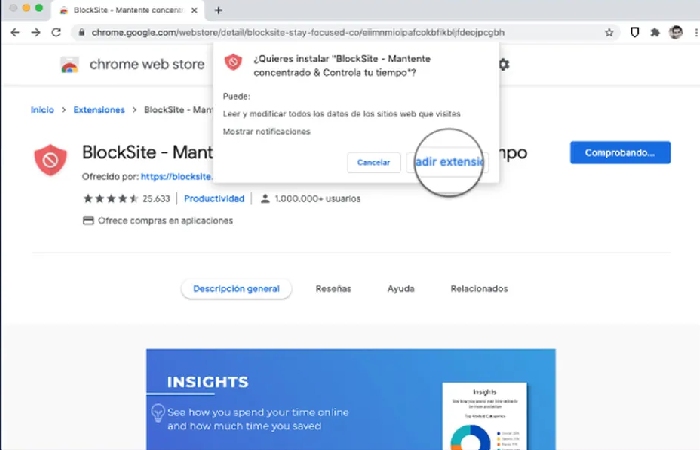Open the Web Store settings gear

click(x=504, y=64)
